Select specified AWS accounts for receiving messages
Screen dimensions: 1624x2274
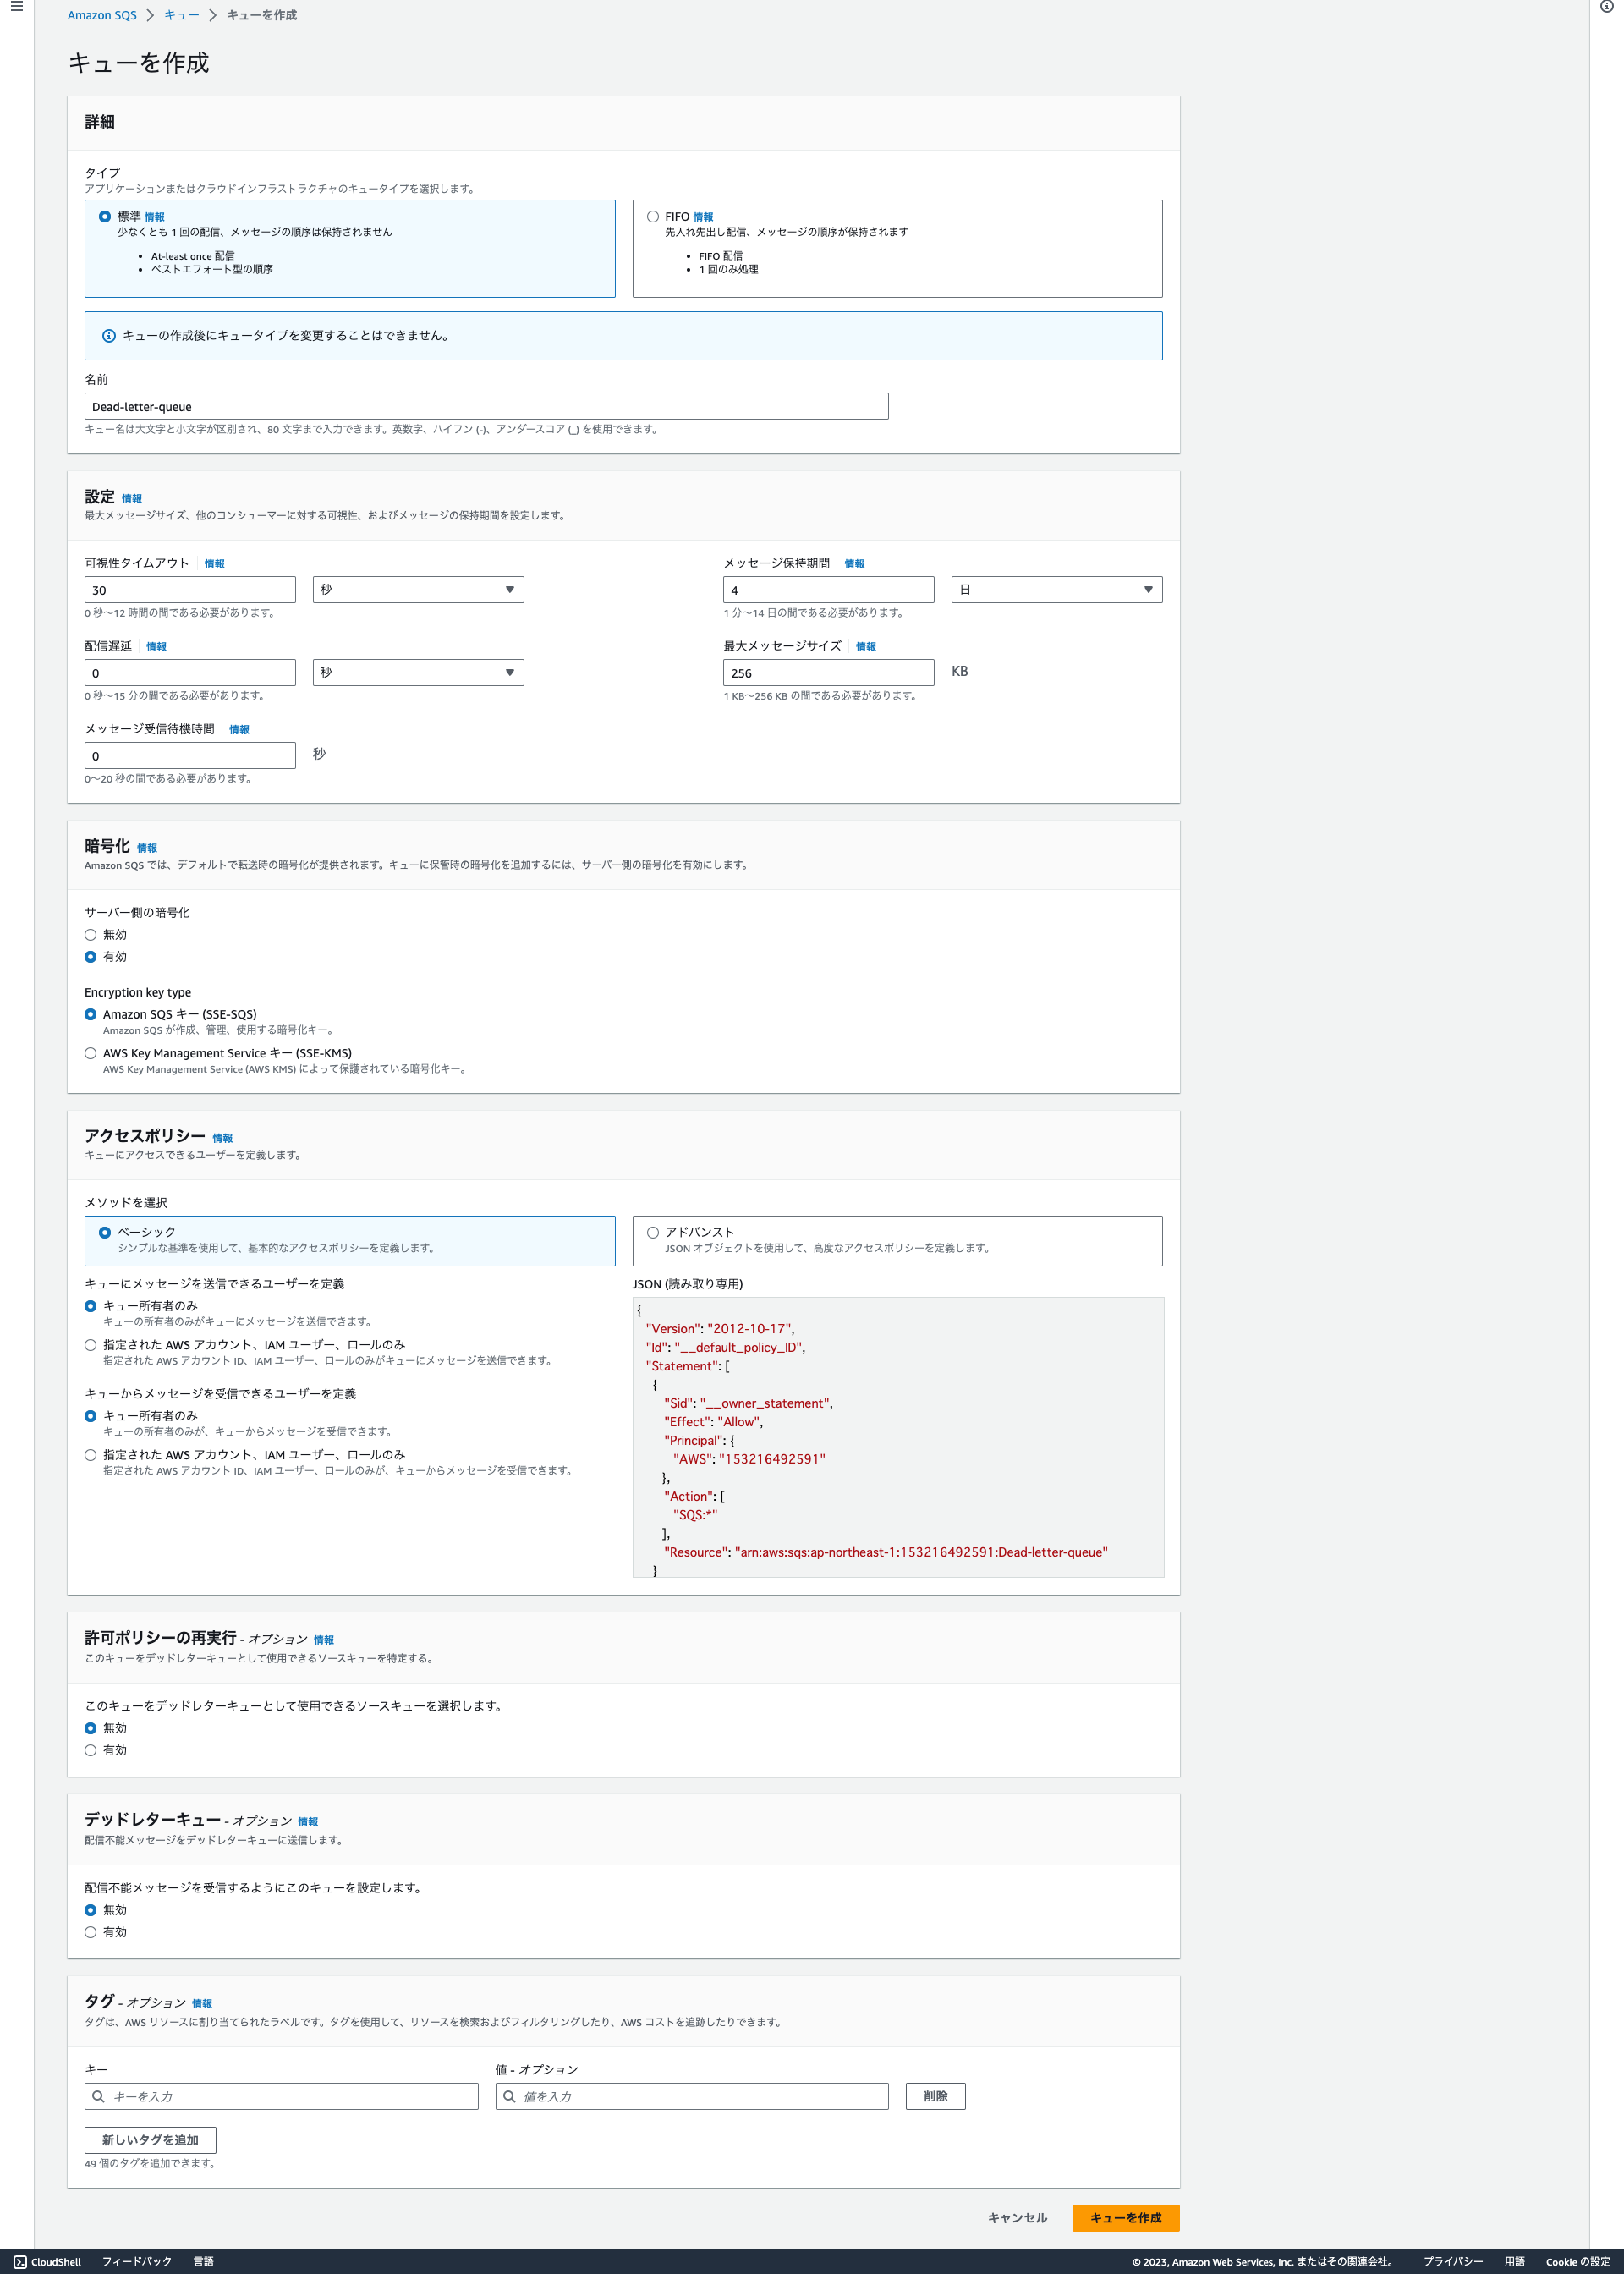coord(91,1455)
